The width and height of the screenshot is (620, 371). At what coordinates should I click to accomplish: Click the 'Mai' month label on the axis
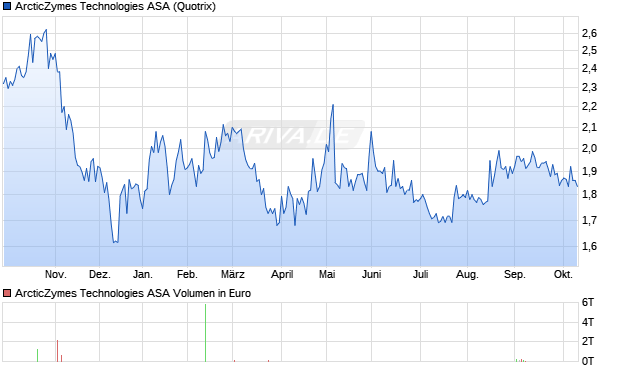click(x=327, y=274)
